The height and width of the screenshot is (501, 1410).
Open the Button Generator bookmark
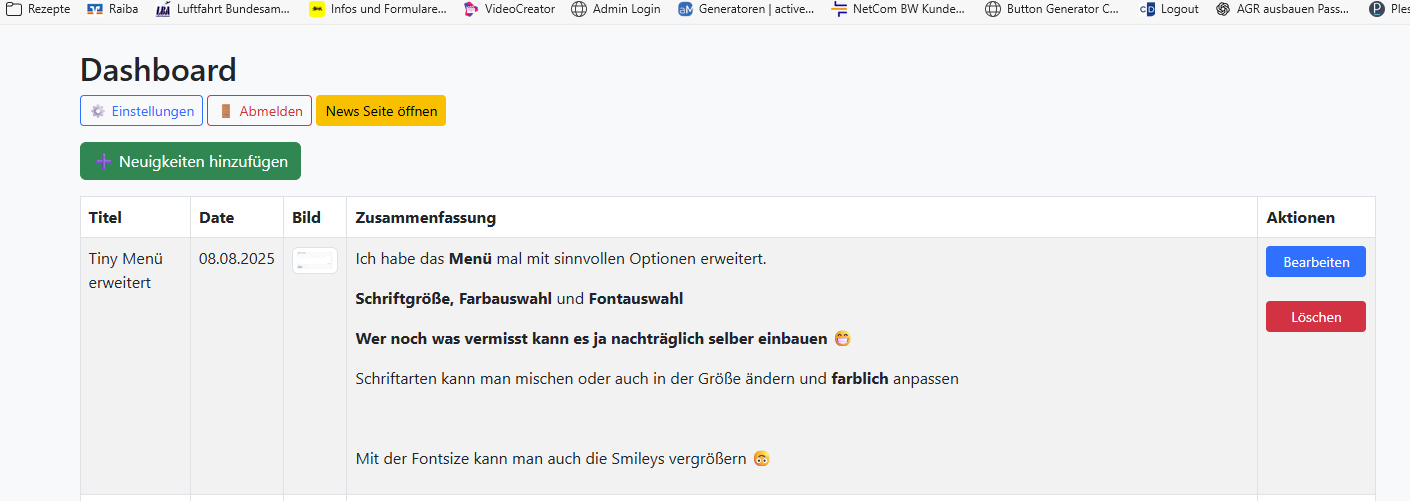(1052, 9)
